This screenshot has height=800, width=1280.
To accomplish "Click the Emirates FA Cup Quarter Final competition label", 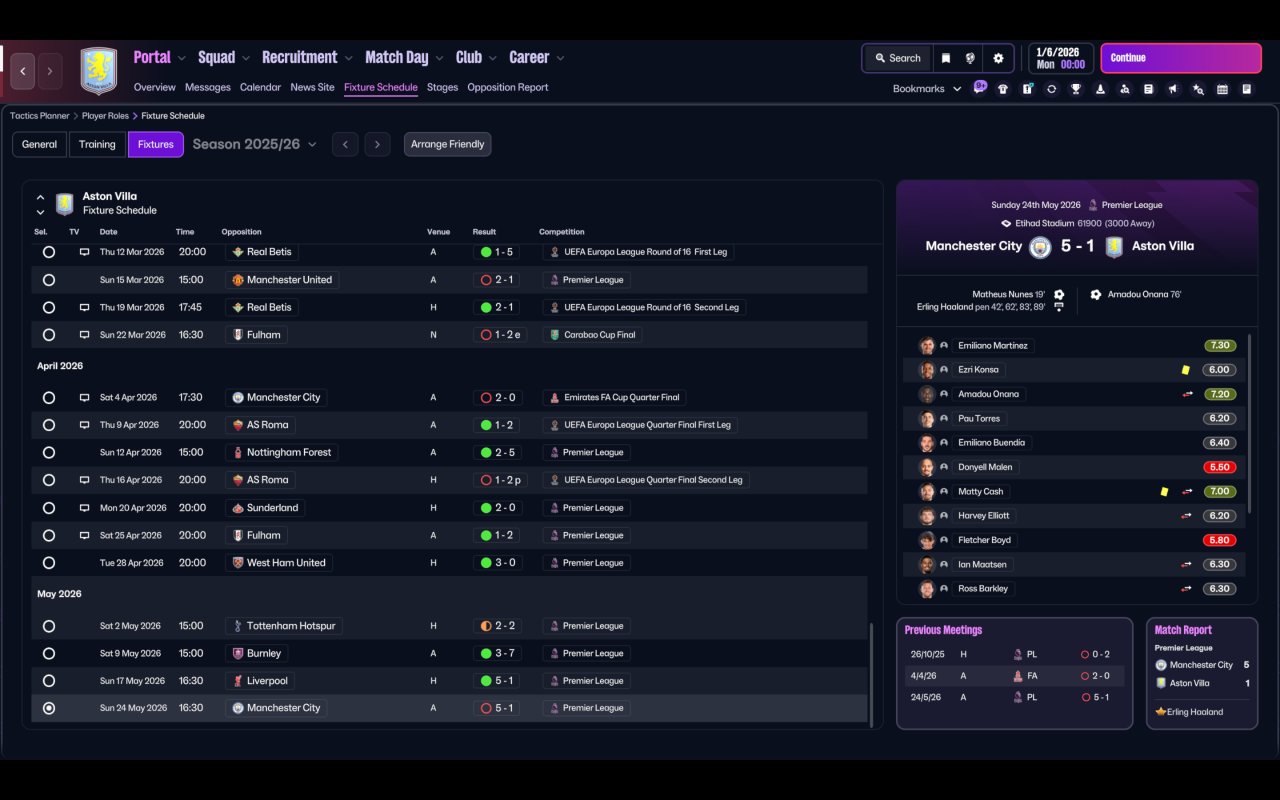I will coord(615,398).
